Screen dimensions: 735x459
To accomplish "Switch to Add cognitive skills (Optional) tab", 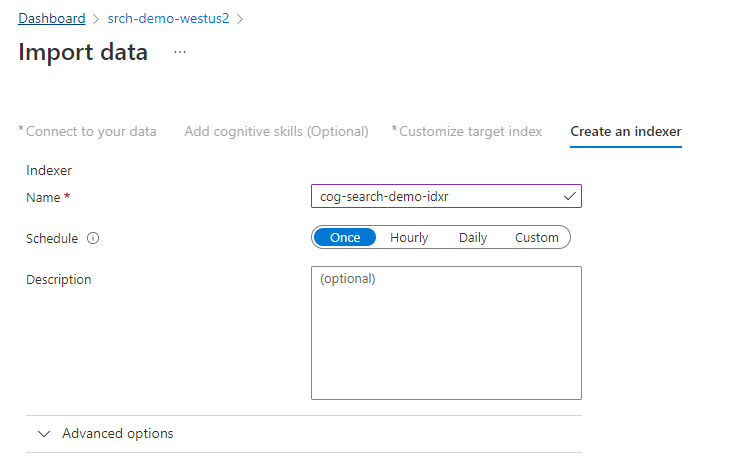I will click(276, 131).
